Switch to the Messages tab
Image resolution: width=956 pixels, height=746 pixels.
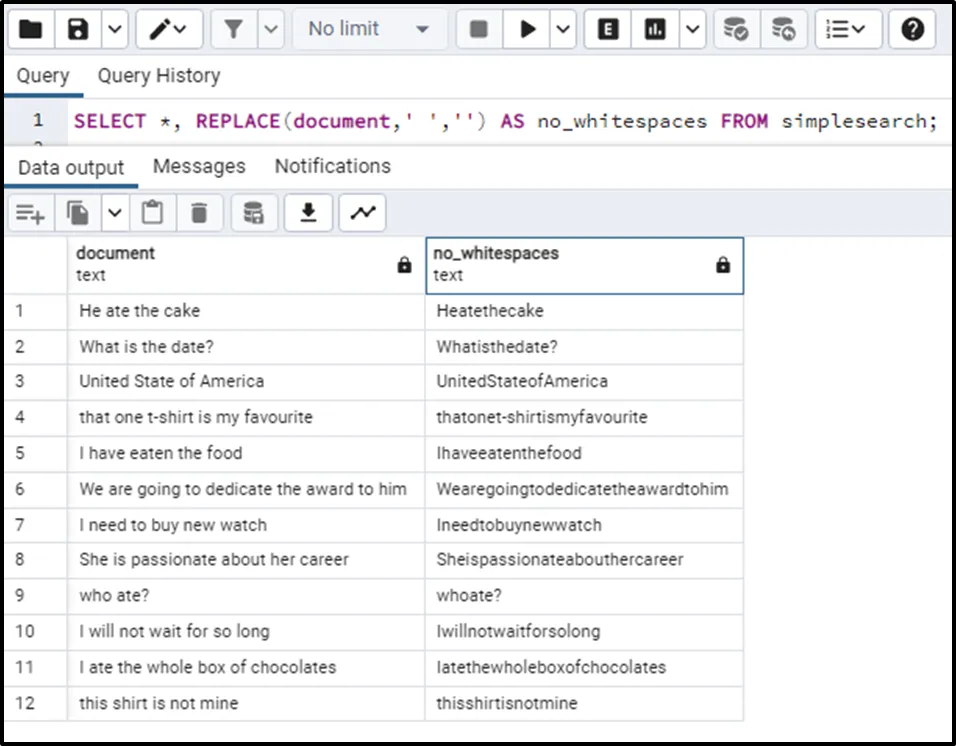199,166
